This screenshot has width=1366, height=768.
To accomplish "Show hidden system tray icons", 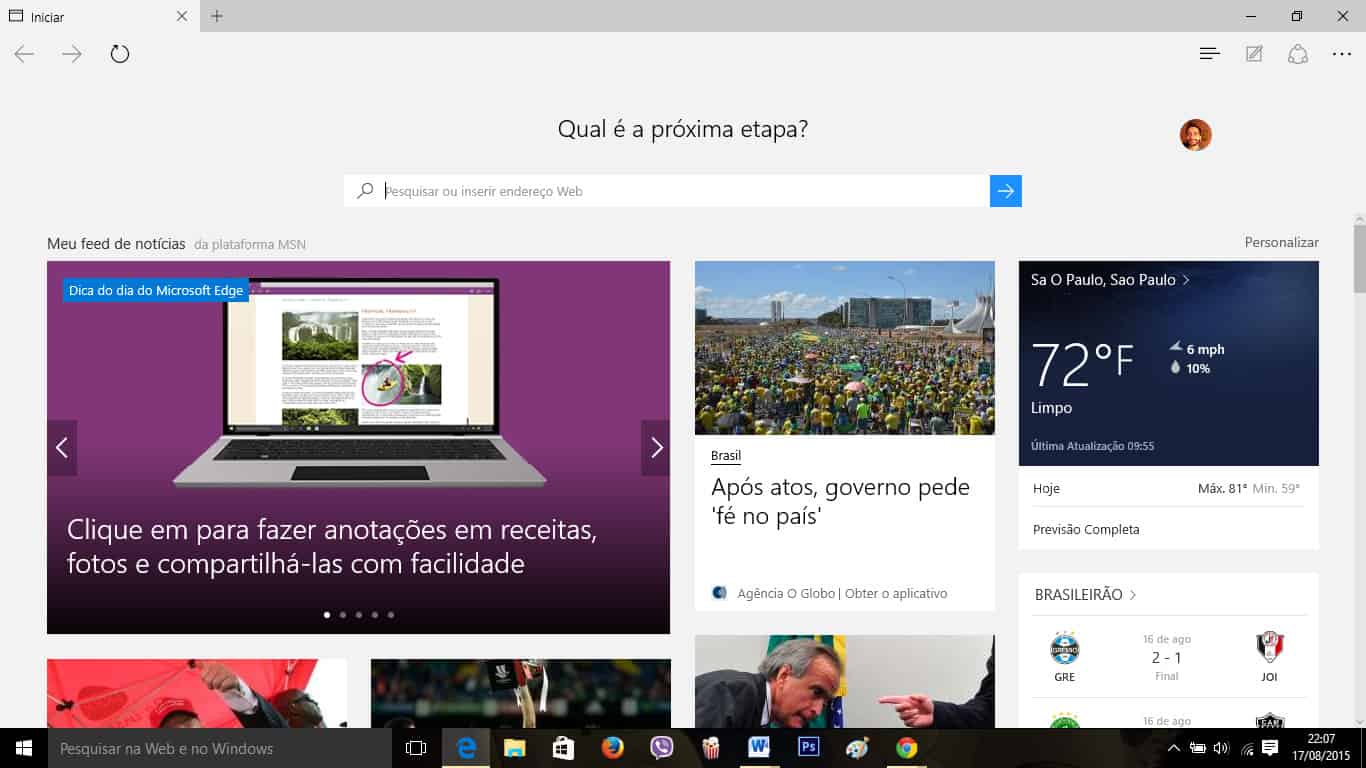I will (x=1174, y=748).
